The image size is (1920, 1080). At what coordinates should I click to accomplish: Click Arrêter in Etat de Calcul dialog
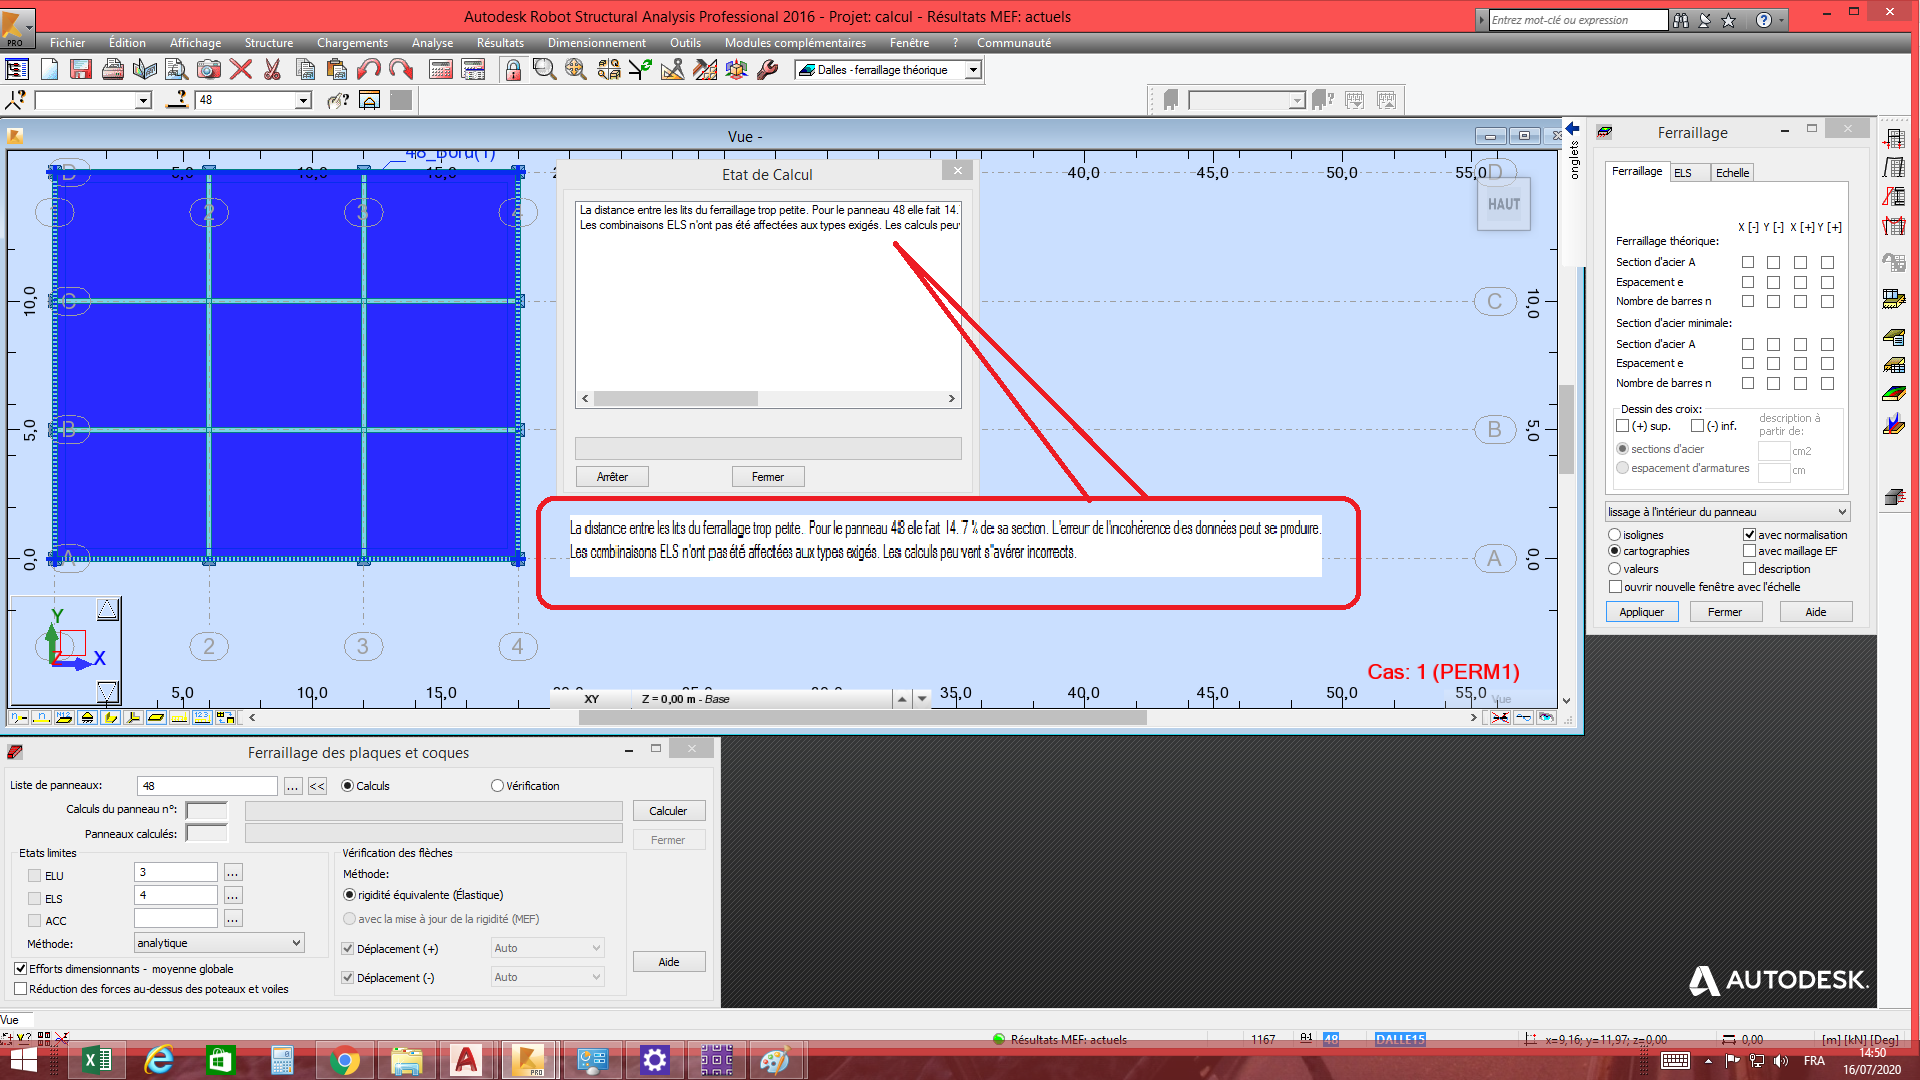coord(612,477)
